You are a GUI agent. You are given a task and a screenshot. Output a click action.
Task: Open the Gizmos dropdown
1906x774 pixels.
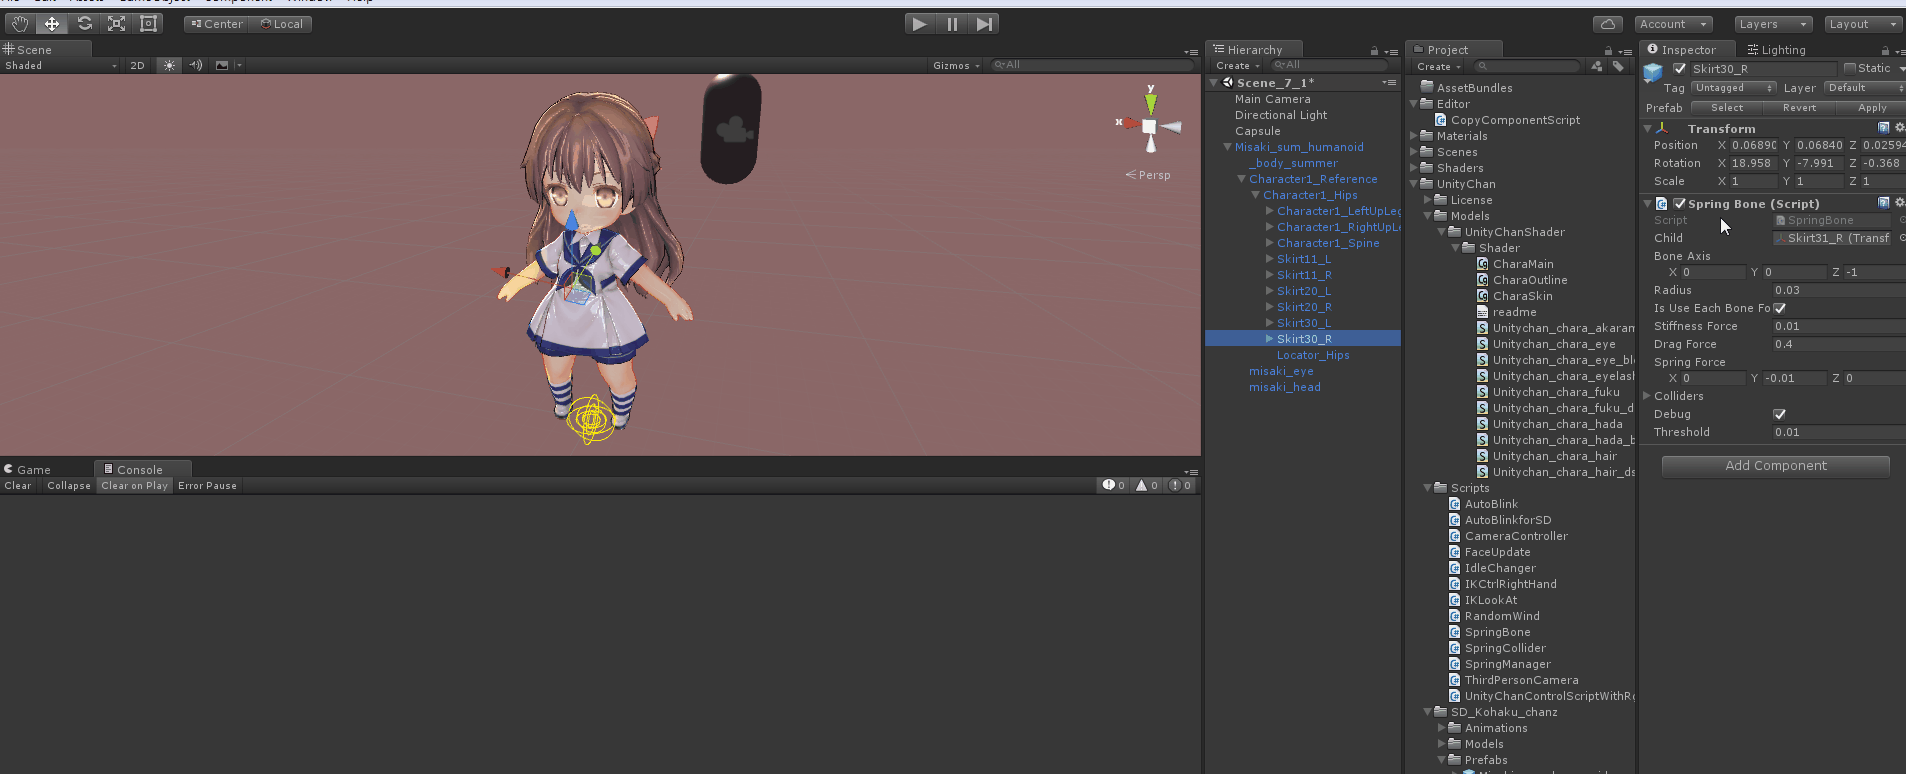[956, 66]
